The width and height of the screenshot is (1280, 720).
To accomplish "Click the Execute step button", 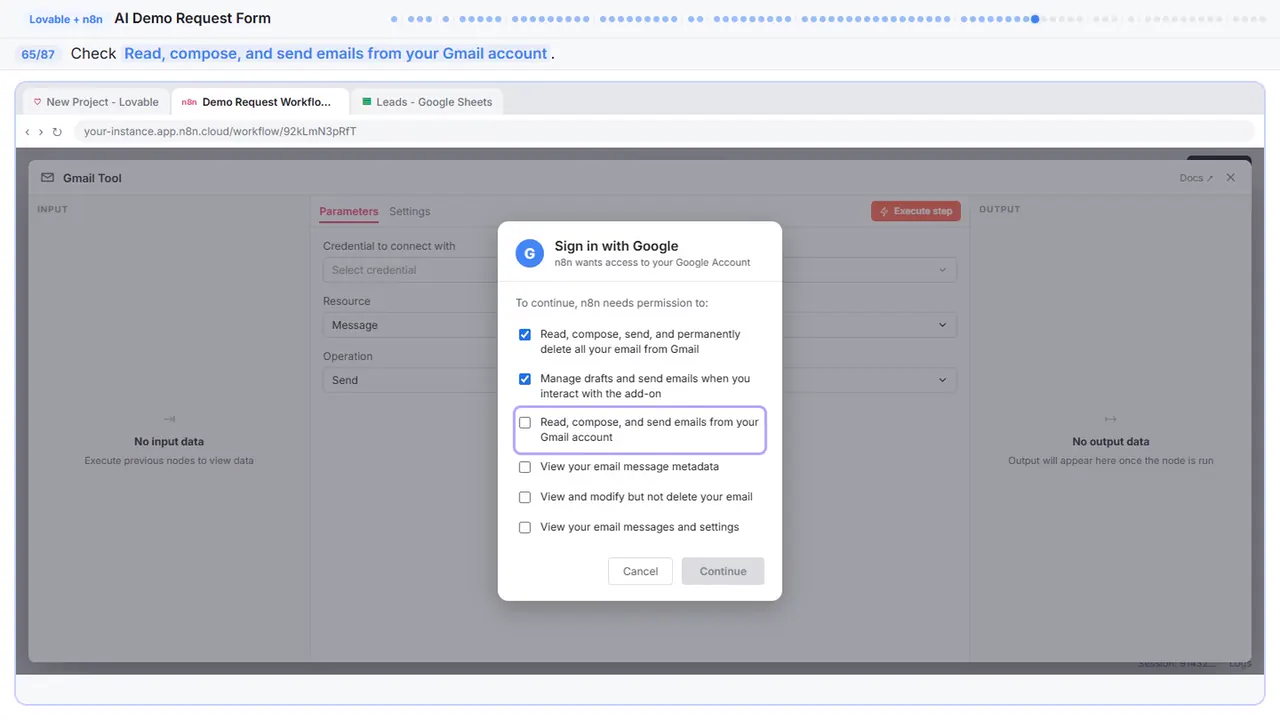I will [916, 211].
